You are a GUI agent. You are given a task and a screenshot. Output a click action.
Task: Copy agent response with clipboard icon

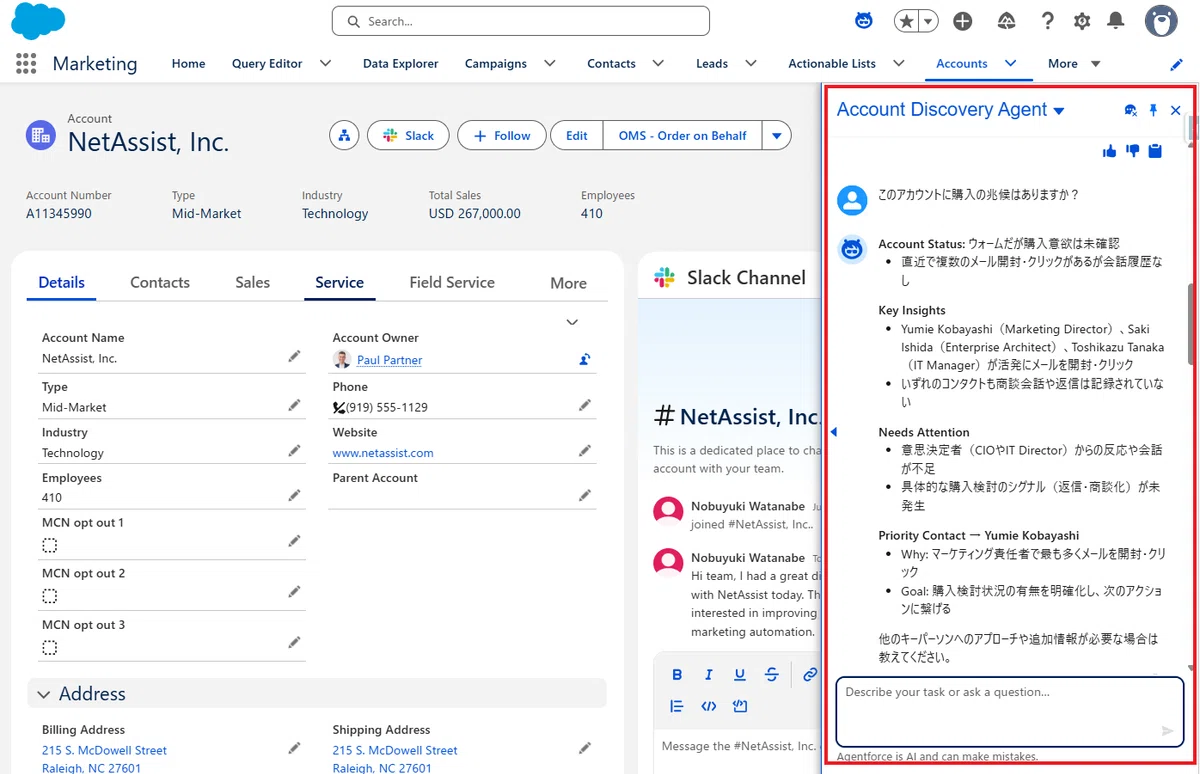[1155, 151]
